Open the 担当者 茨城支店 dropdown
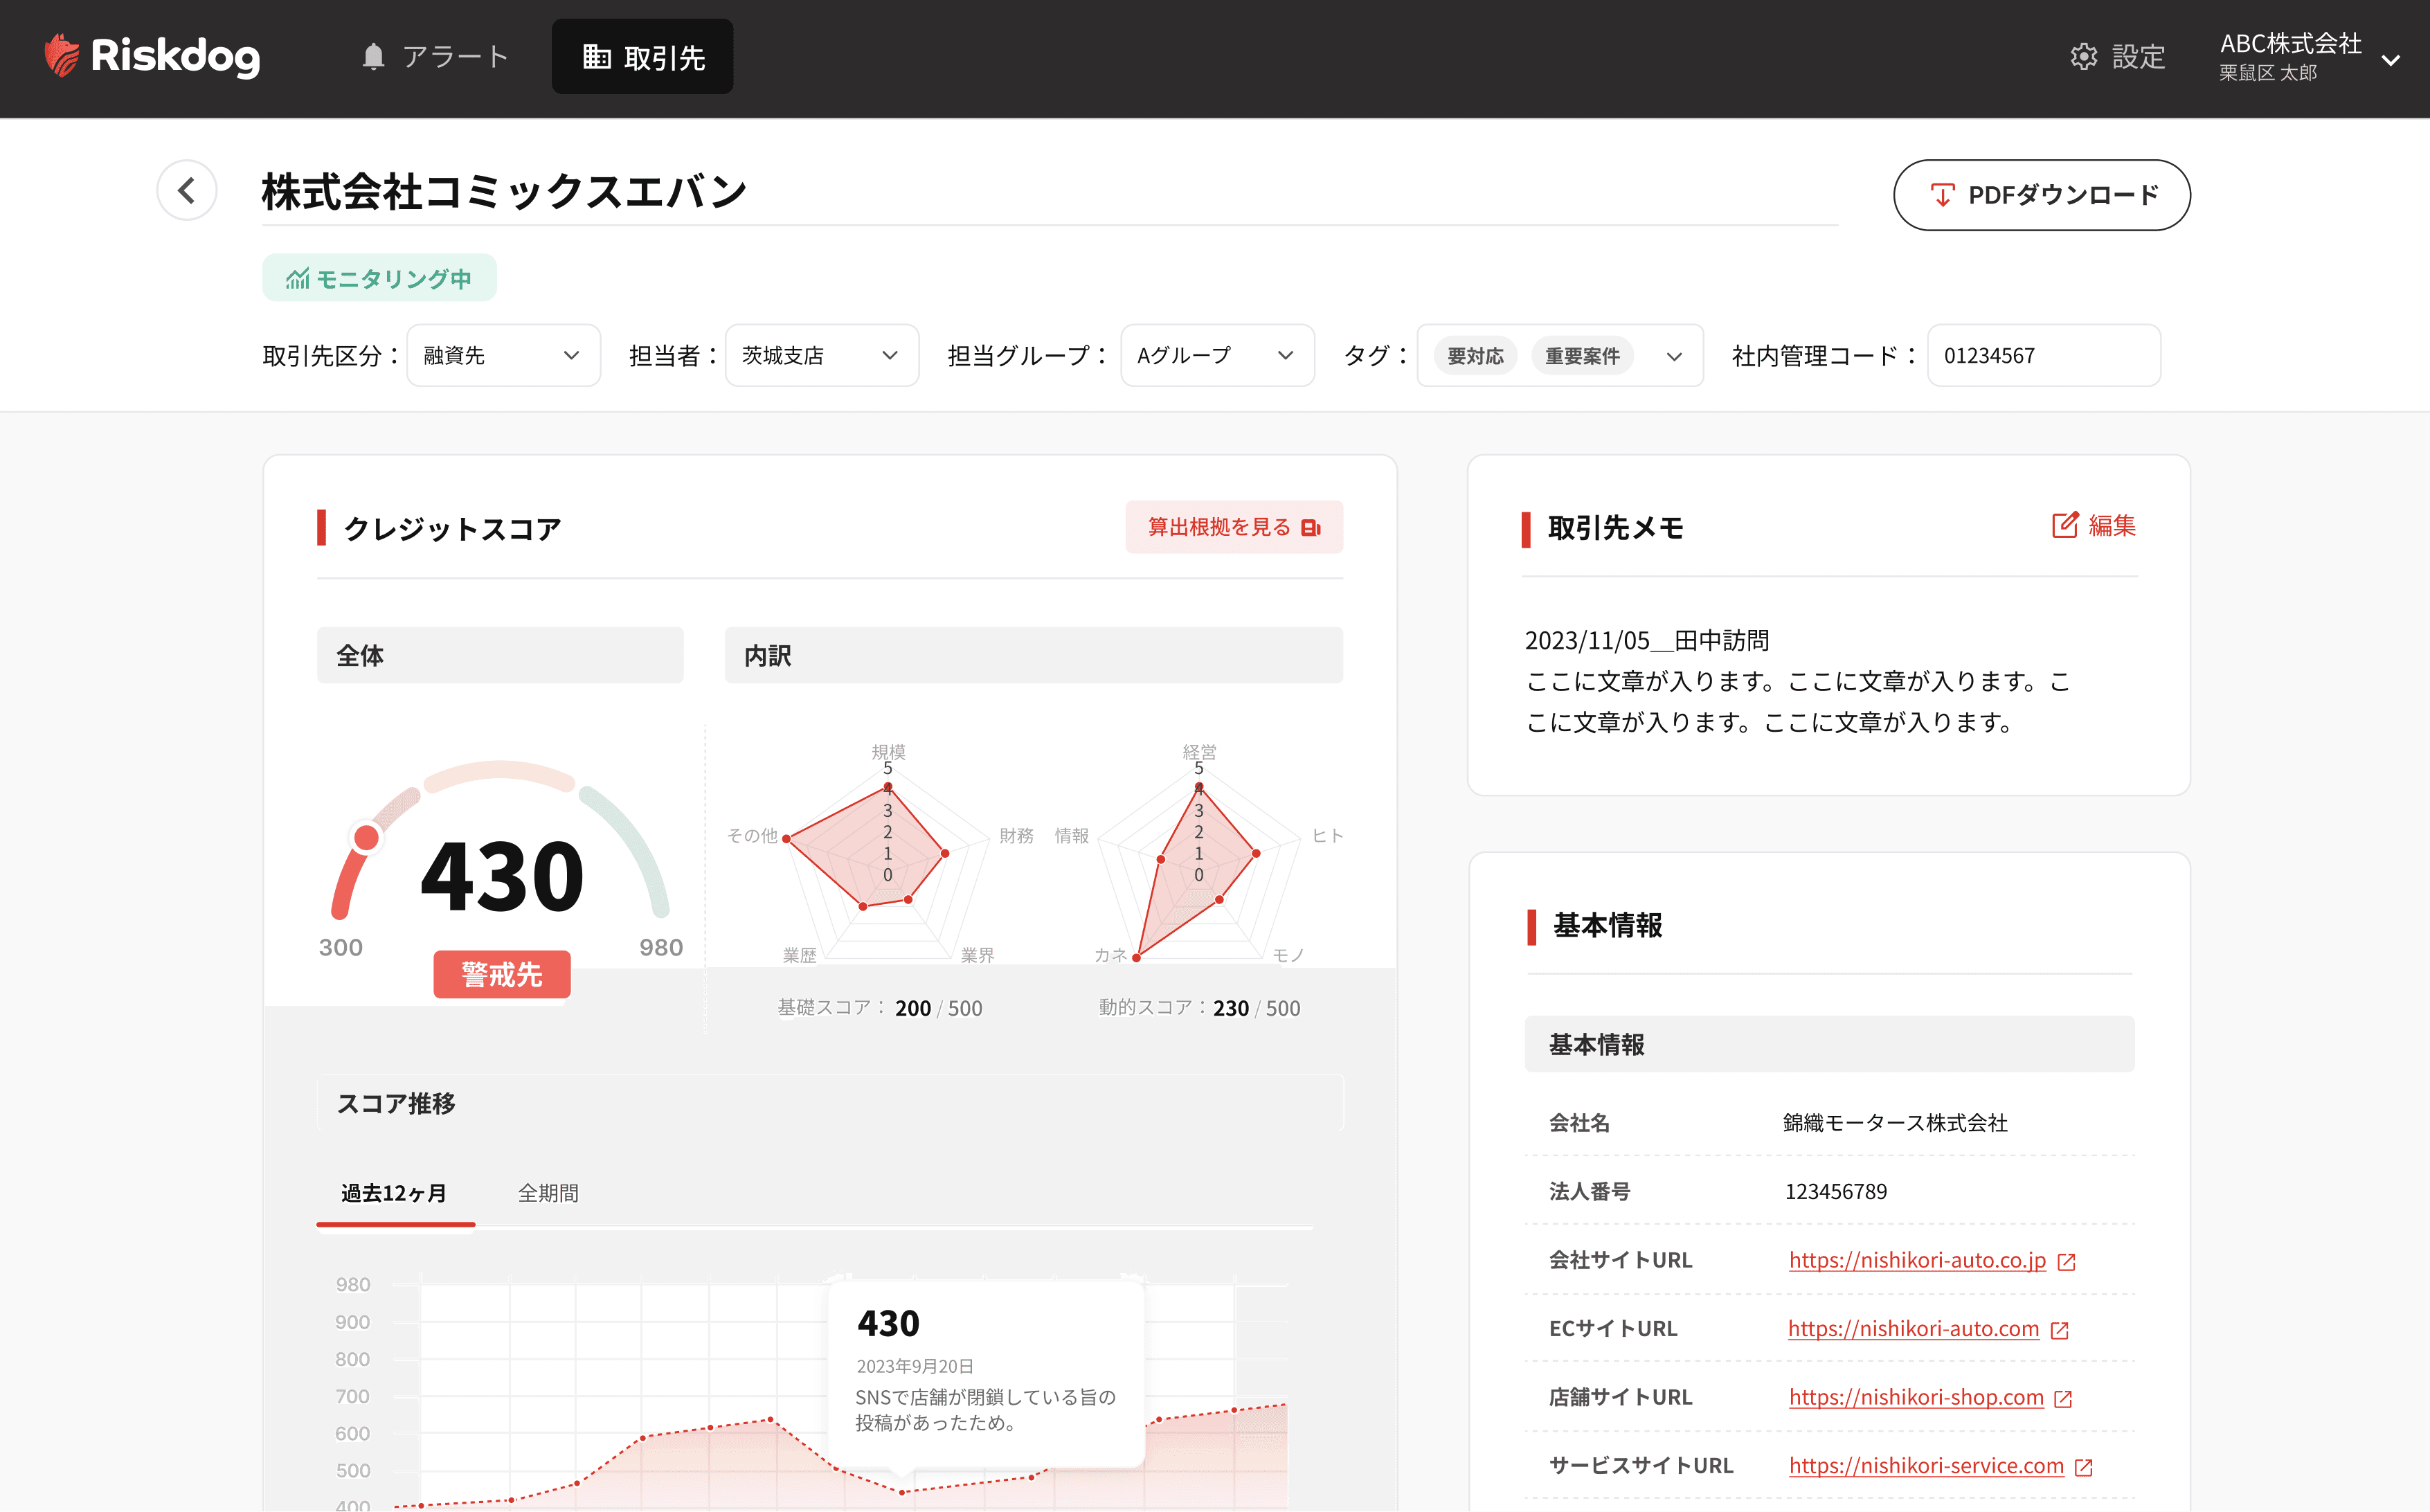This screenshot has width=2430, height=1512. click(x=821, y=355)
